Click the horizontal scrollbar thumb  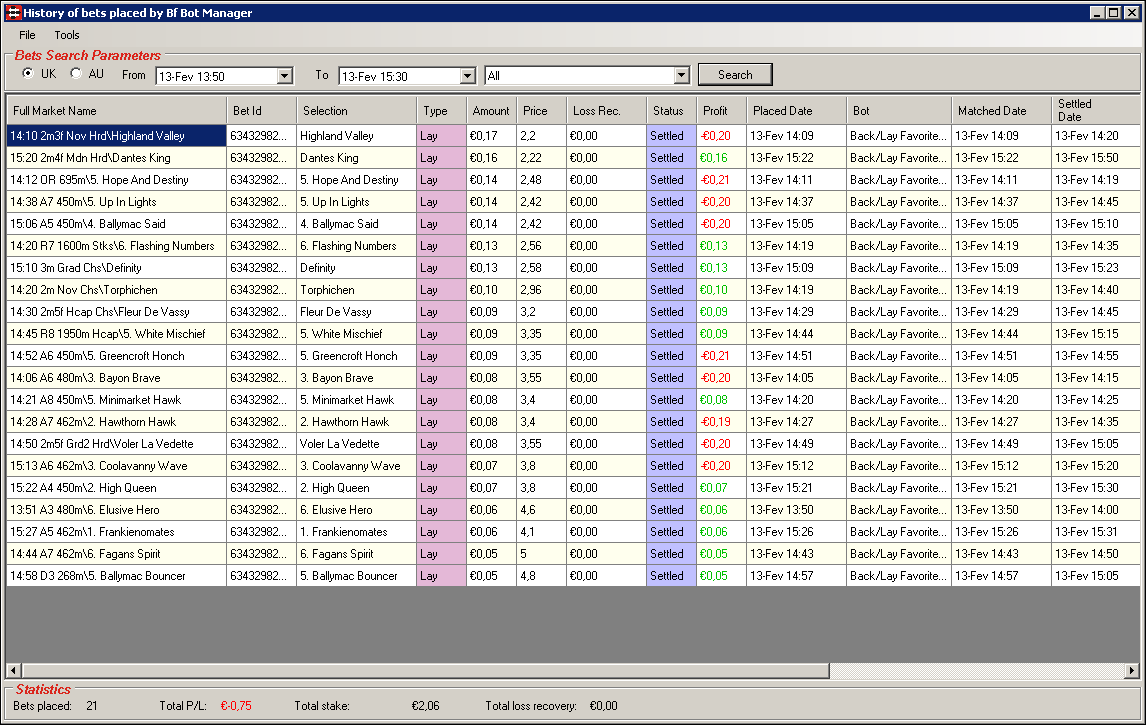click(x=425, y=670)
